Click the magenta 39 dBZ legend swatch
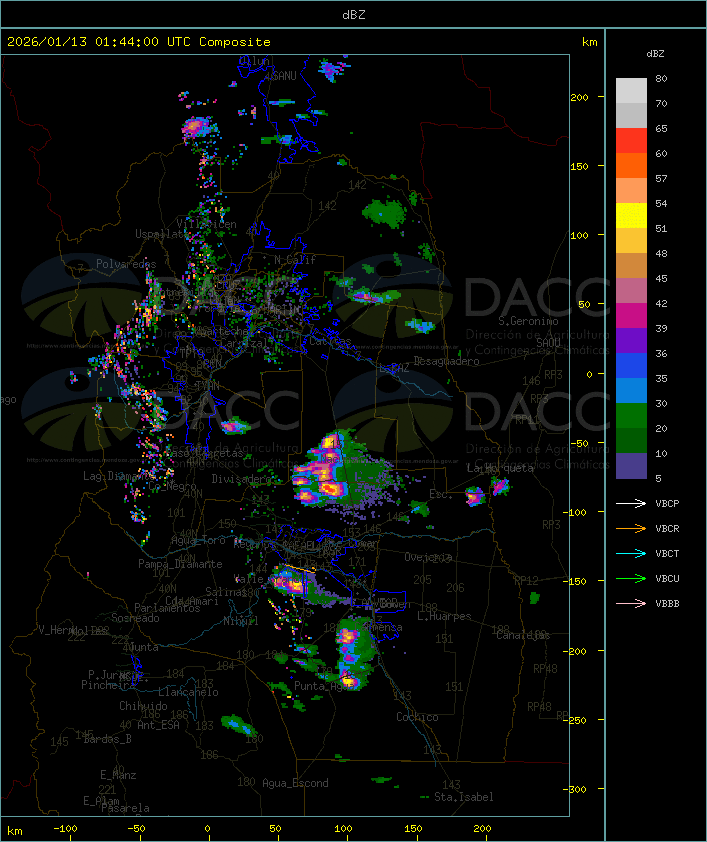Viewport: 707px width, 842px height. [x=631, y=316]
